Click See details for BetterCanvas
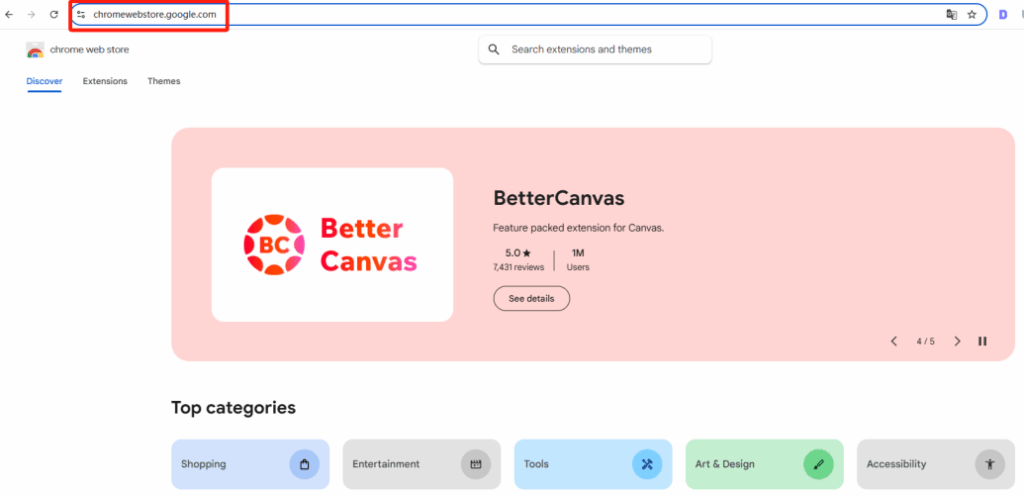This screenshot has height=497, width=1024. point(532,298)
